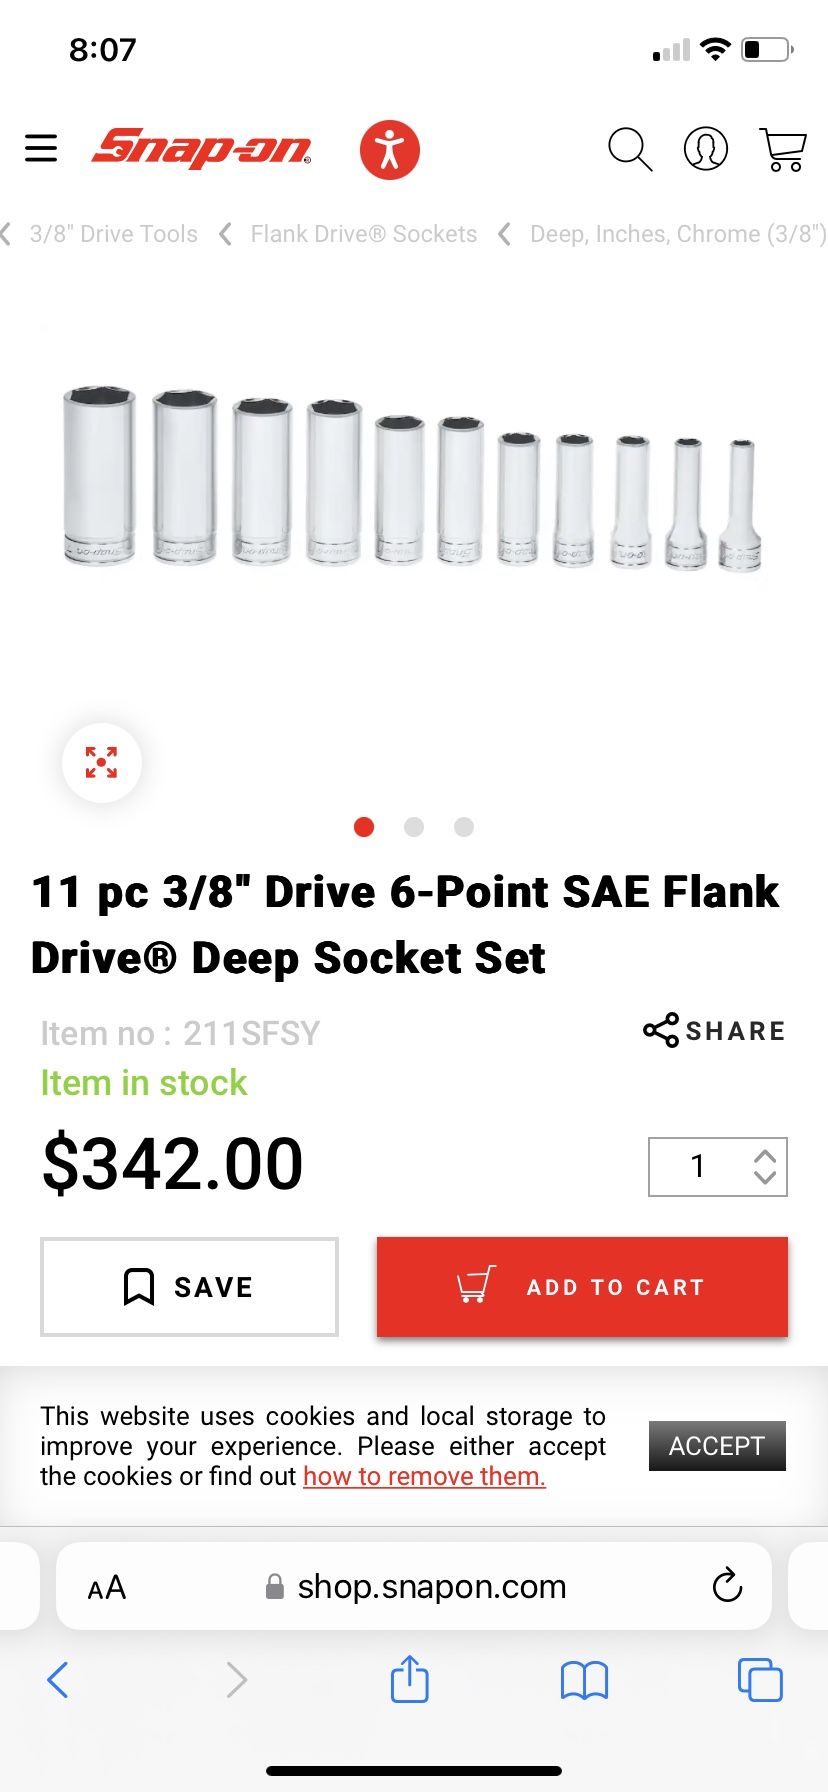Open the search icon

point(630,148)
